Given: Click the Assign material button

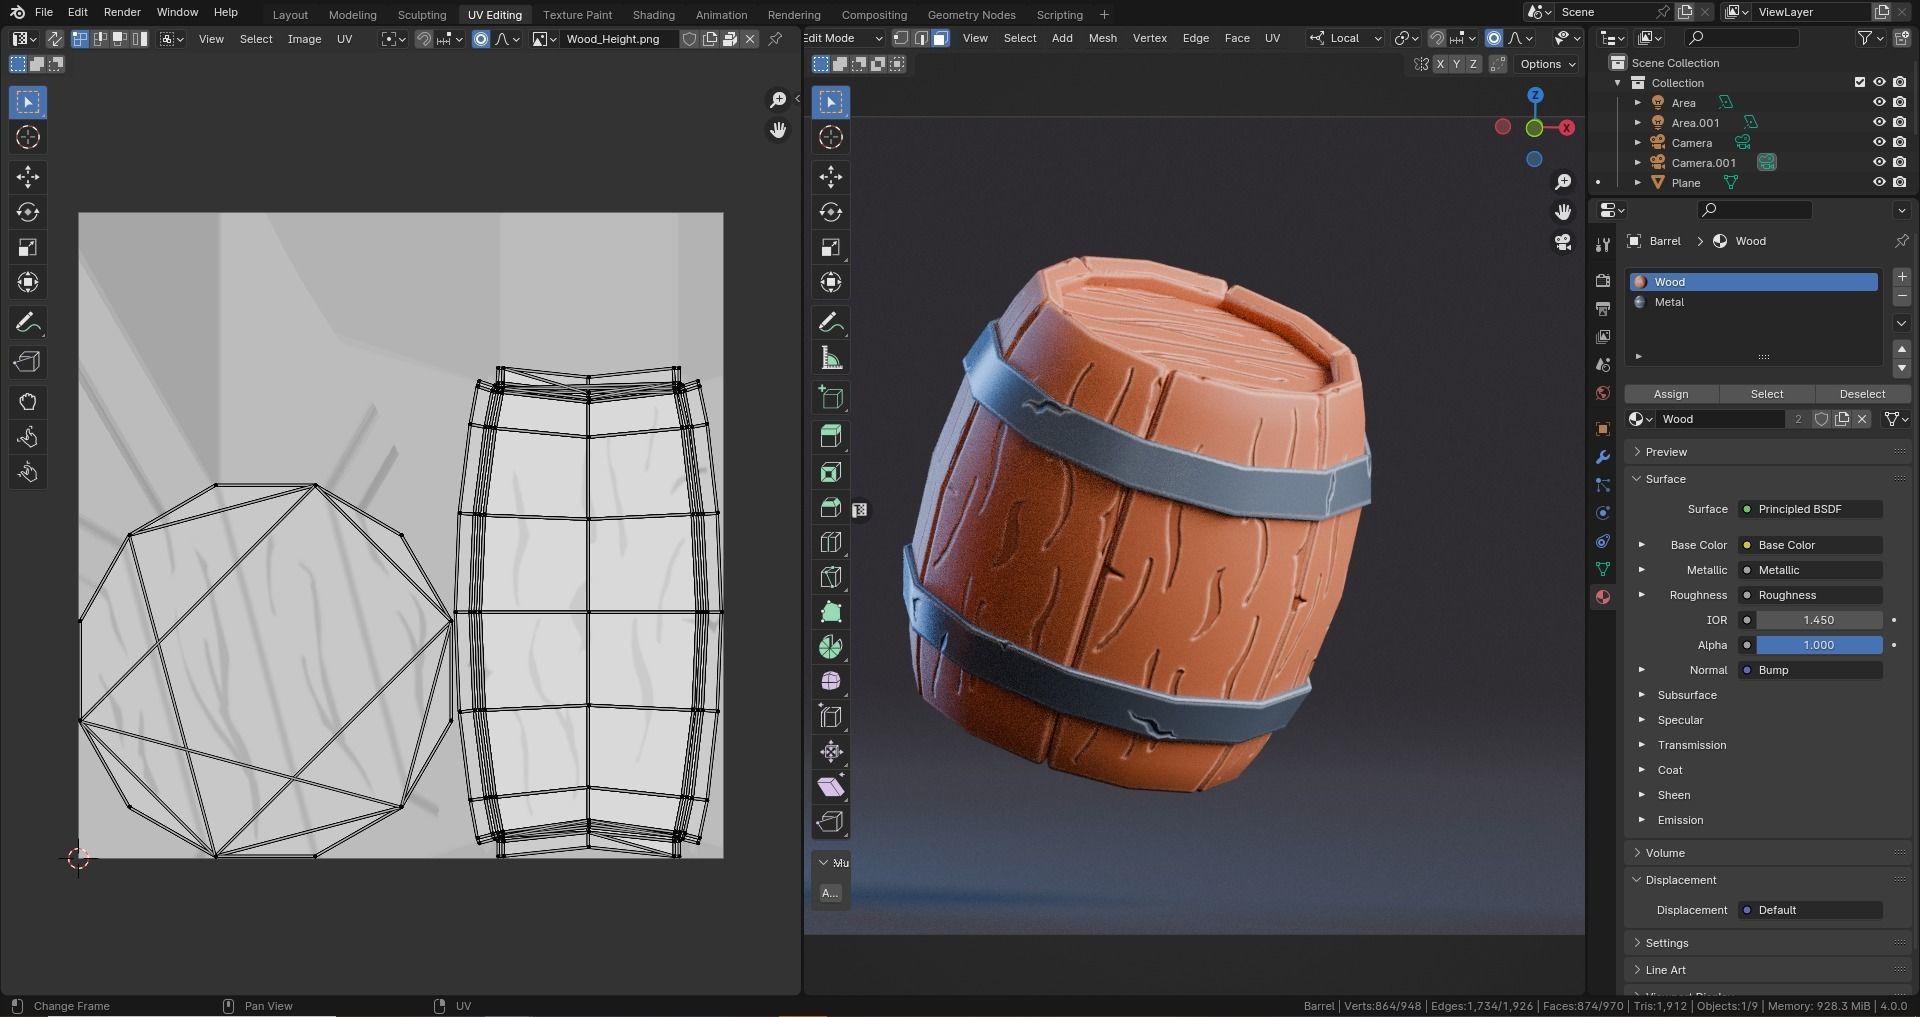Looking at the screenshot, I should [1671, 394].
